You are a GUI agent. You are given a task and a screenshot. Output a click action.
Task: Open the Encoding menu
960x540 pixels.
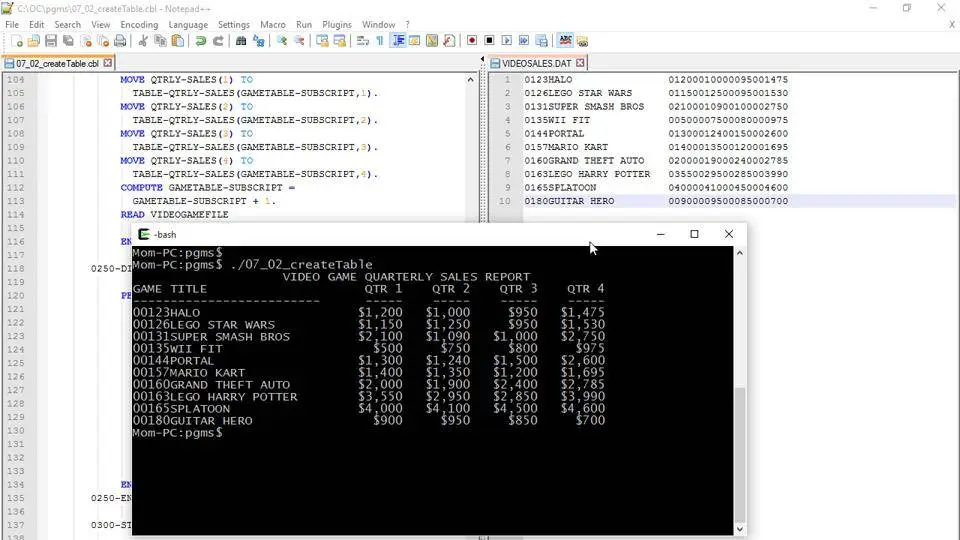[139, 24]
